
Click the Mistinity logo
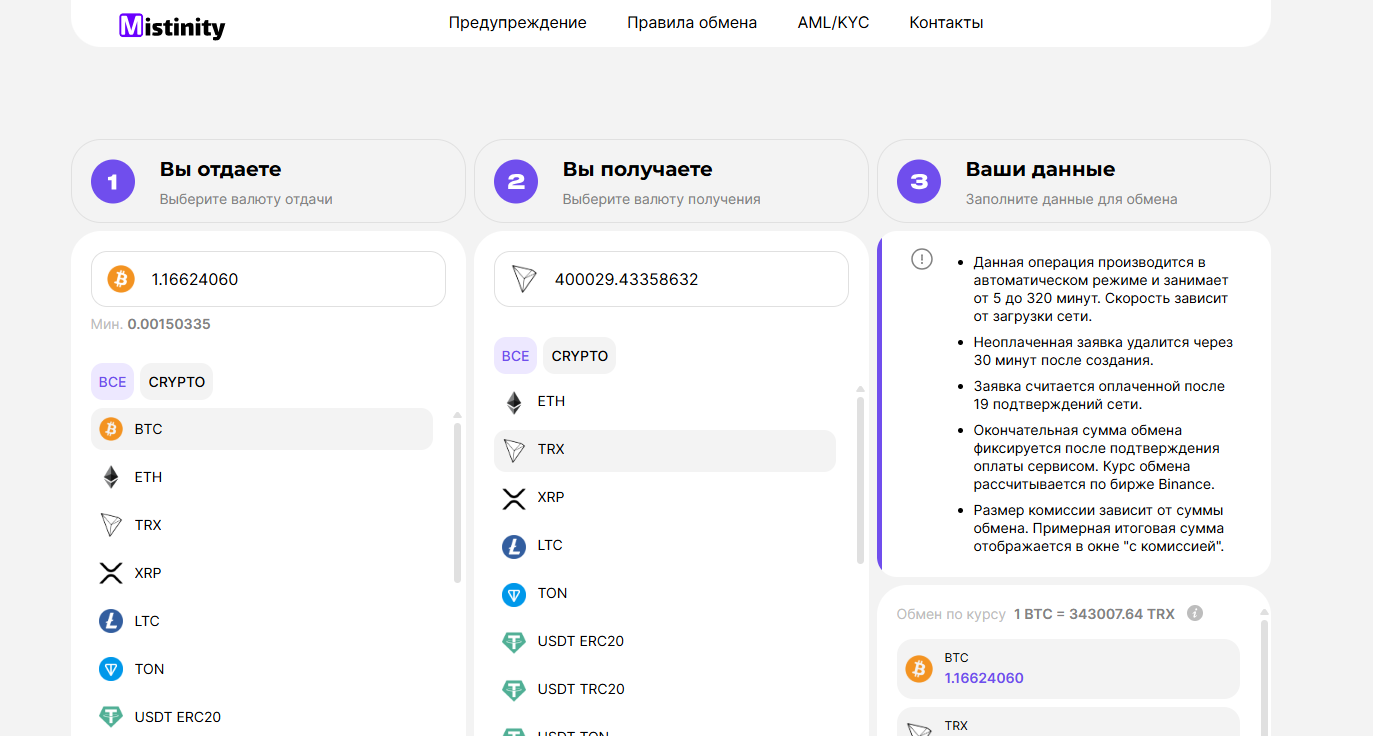click(x=172, y=26)
